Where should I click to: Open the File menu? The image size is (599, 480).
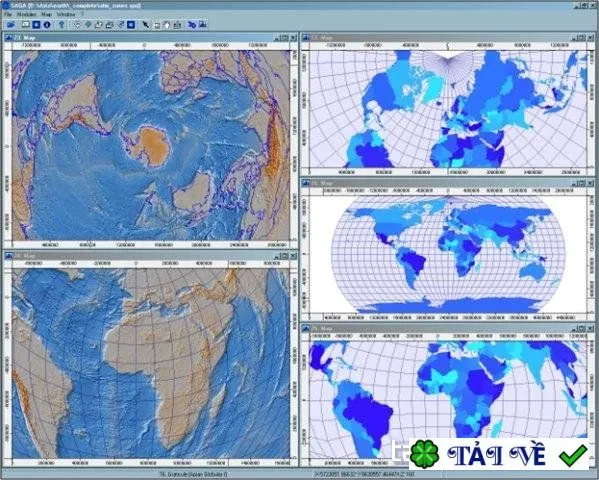click(x=8, y=15)
